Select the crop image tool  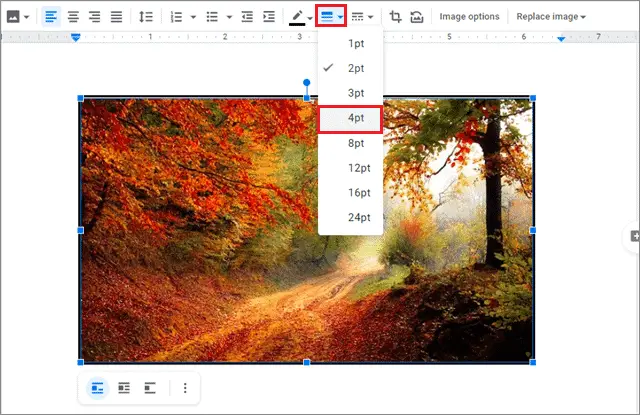point(395,17)
